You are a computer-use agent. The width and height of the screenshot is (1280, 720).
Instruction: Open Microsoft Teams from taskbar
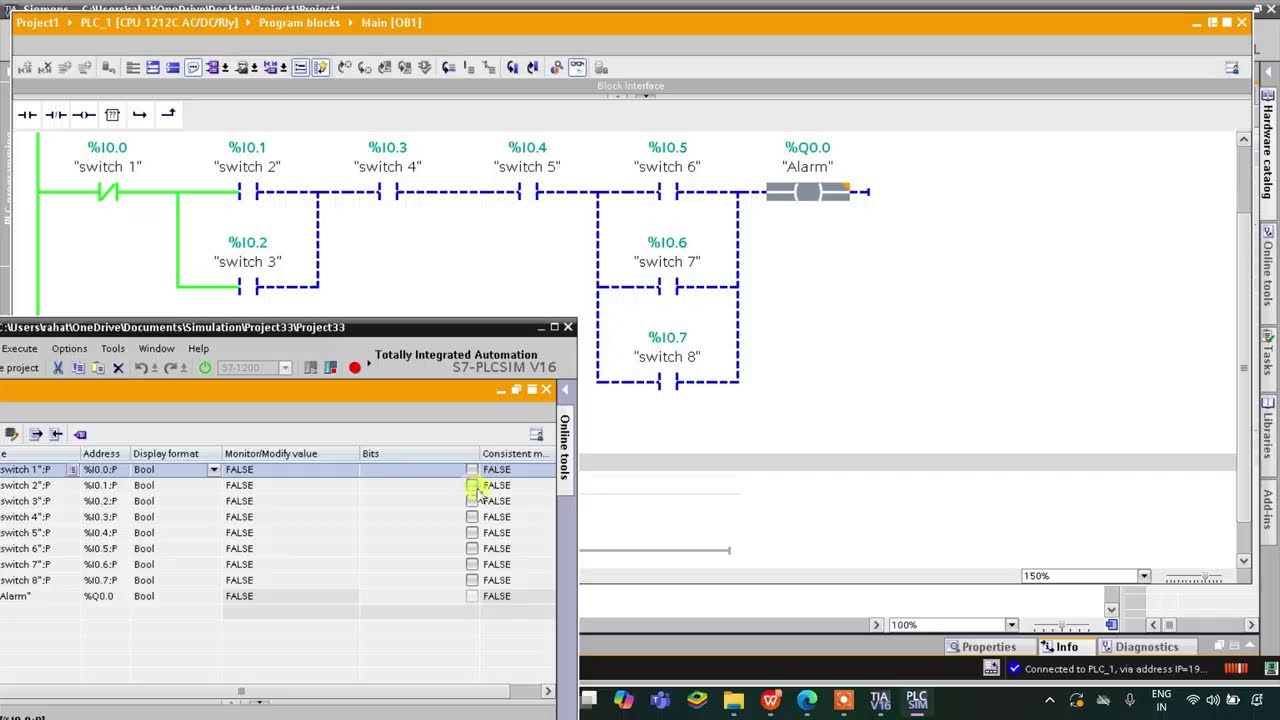[660, 700]
